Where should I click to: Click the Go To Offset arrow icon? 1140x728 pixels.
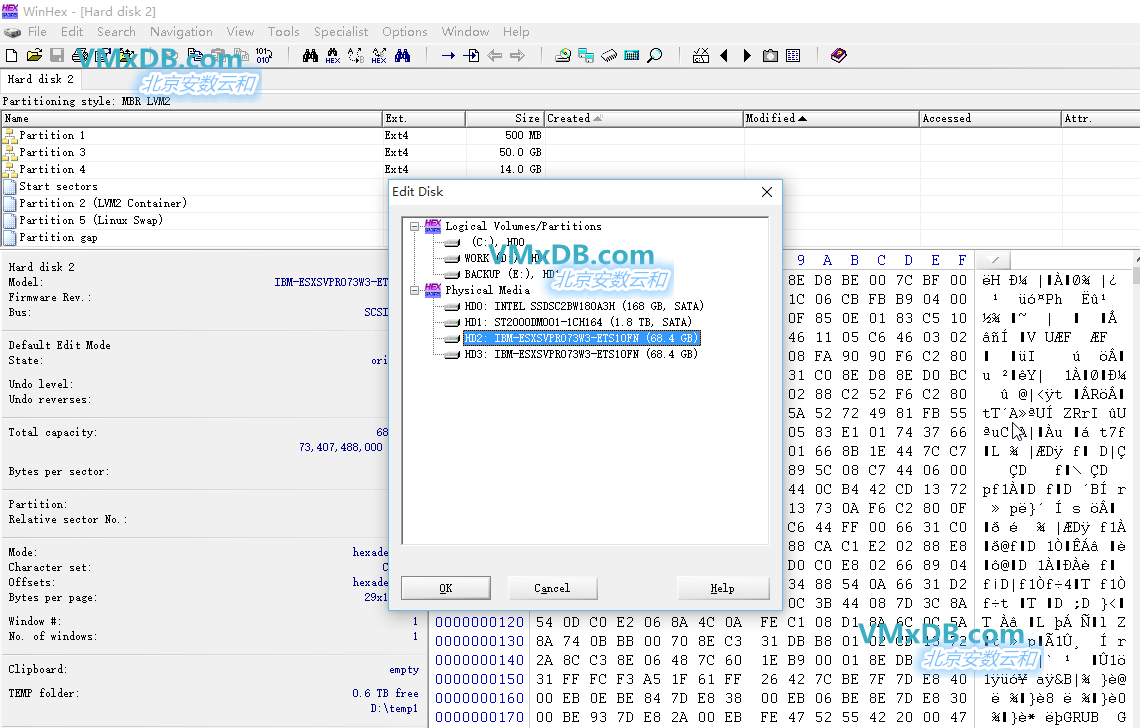449,55
